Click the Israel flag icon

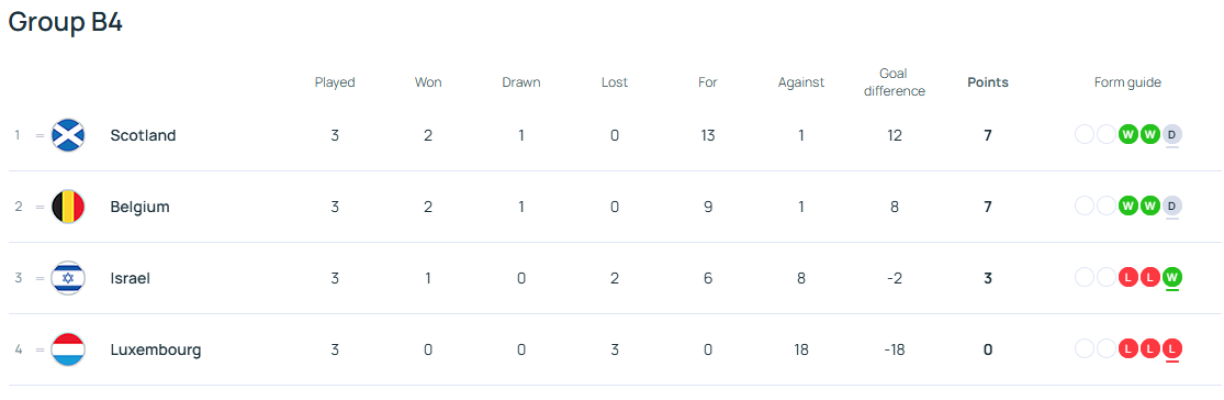click(68, 278)
